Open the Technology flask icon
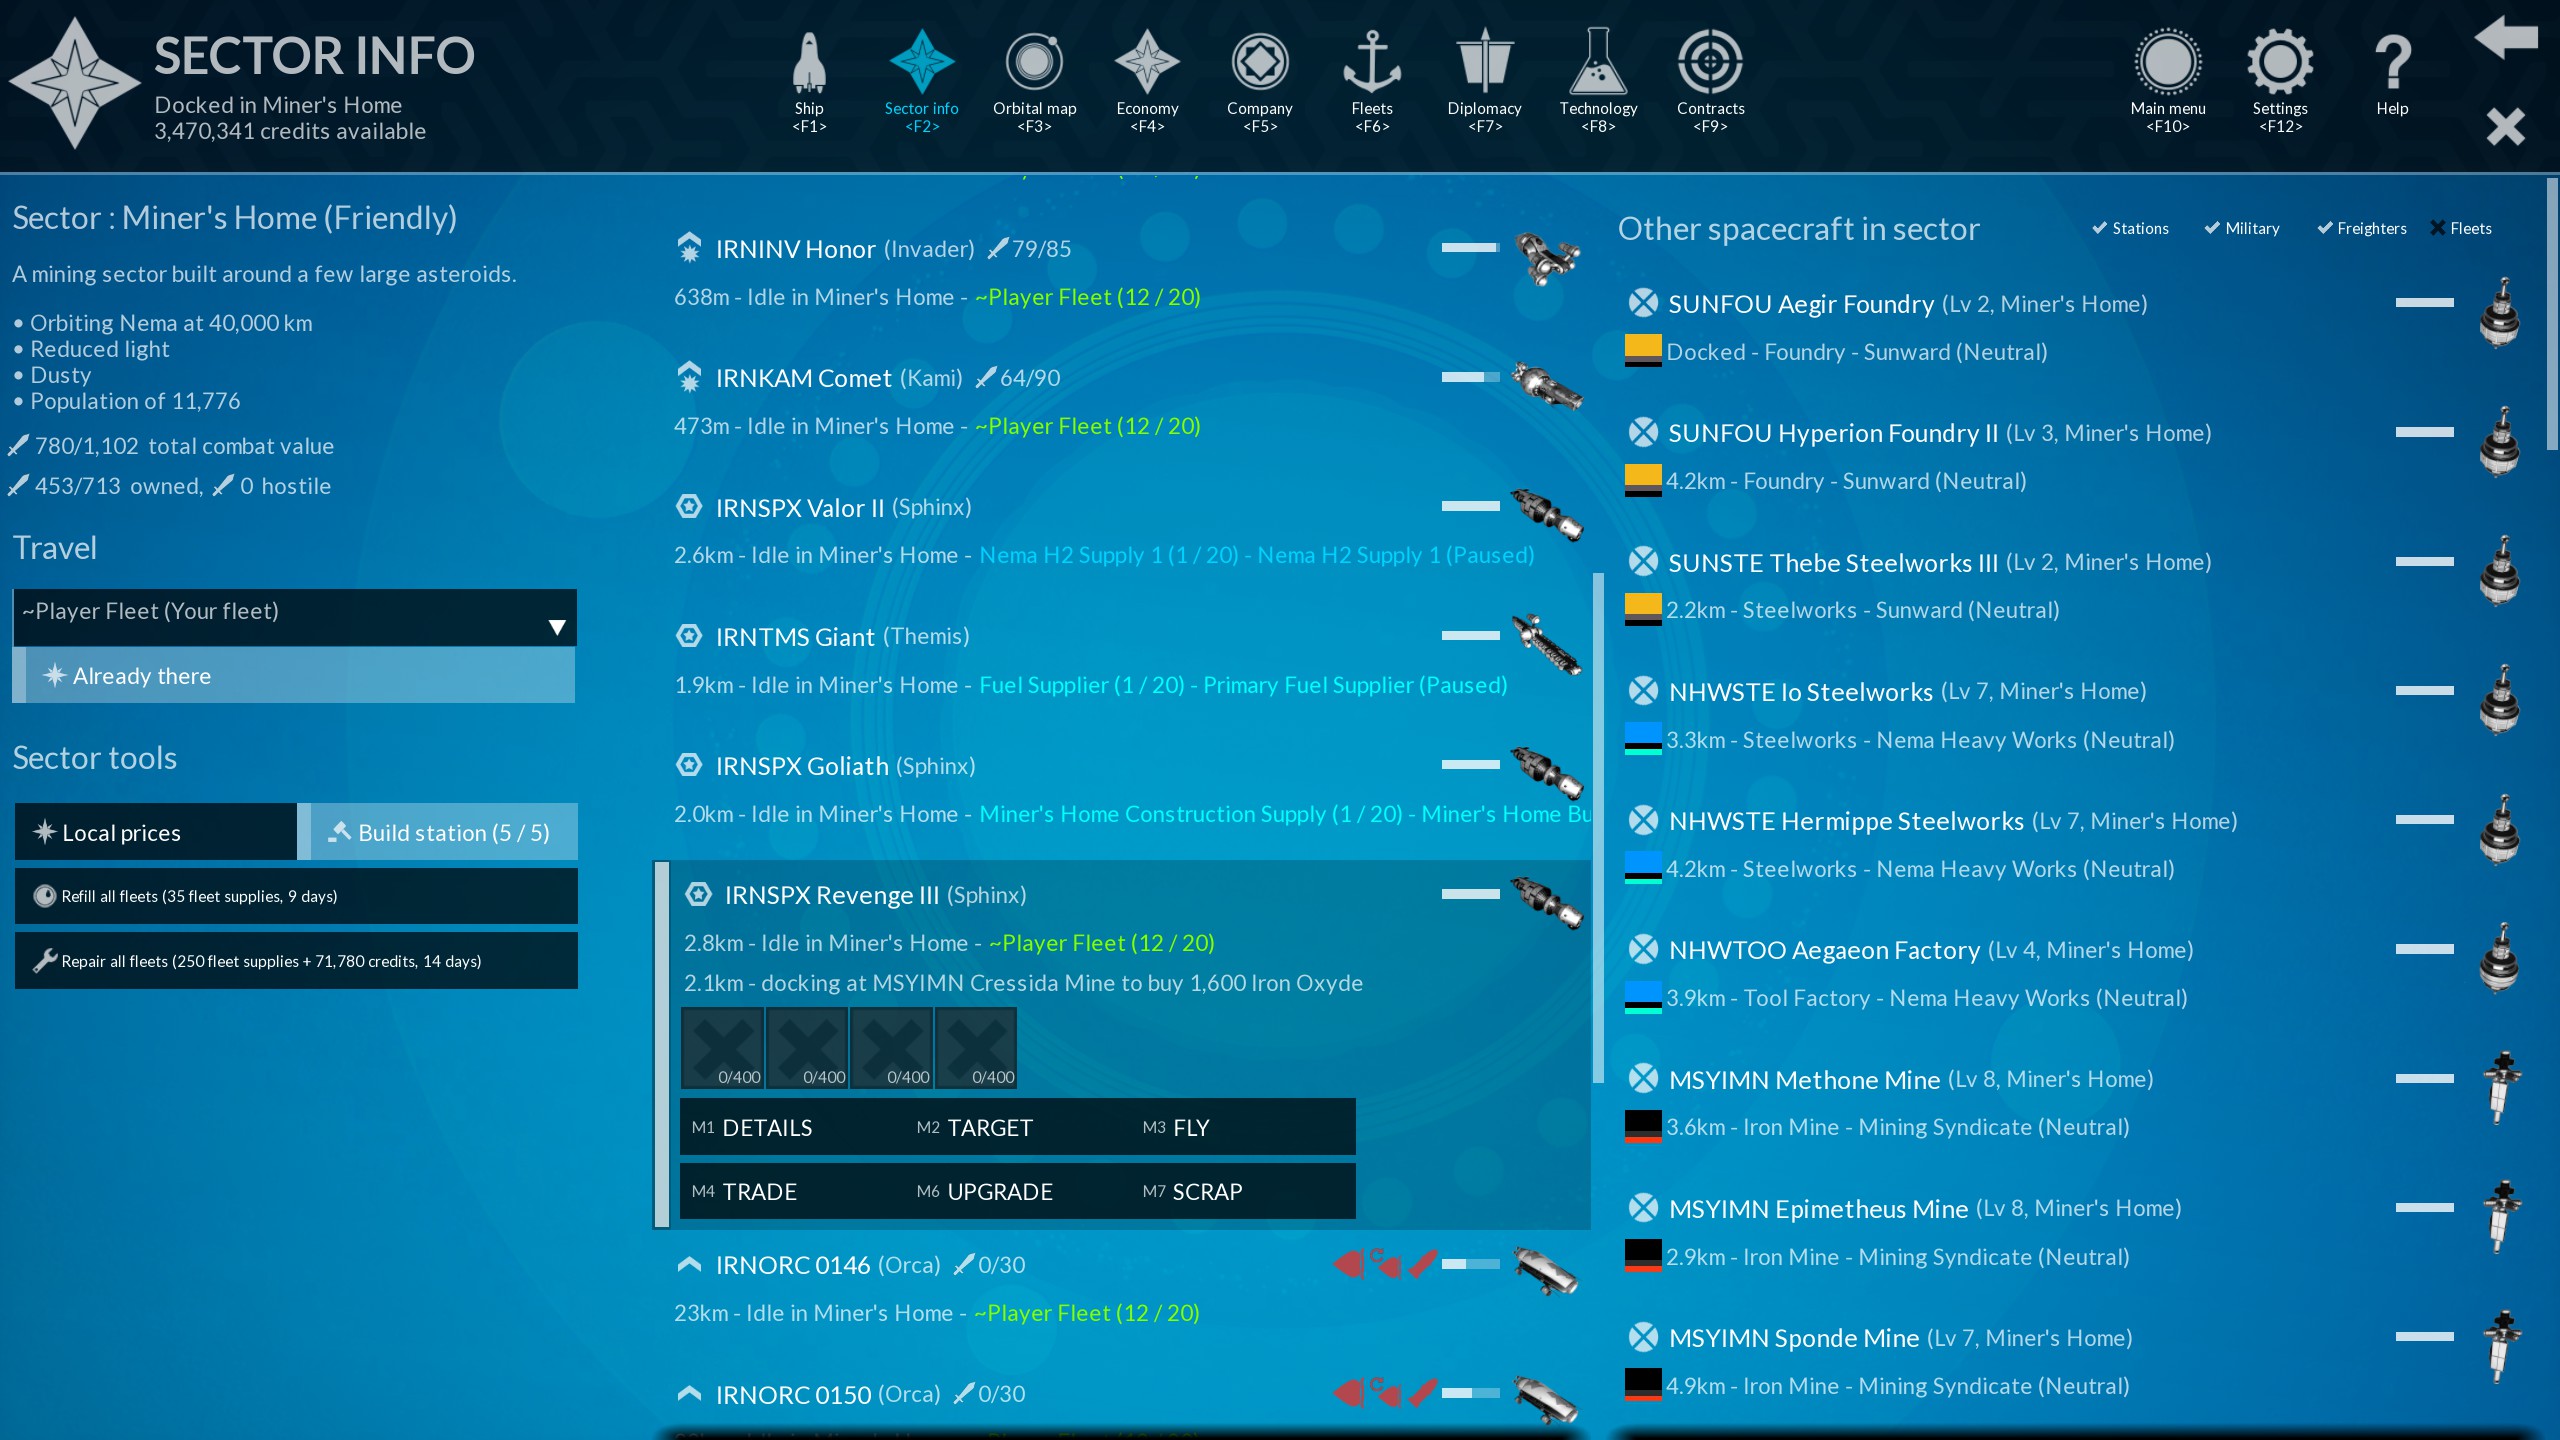2560x1440 pixels. [x=1597, y=64]
